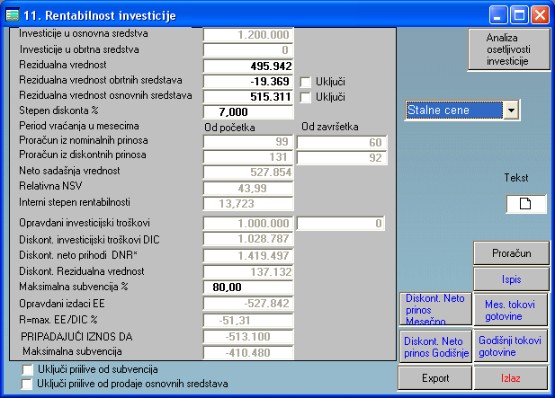The height and width of the screenshot is (398, 555).
Task: Click the application icon in the title bar
Action: pos(12,15)
